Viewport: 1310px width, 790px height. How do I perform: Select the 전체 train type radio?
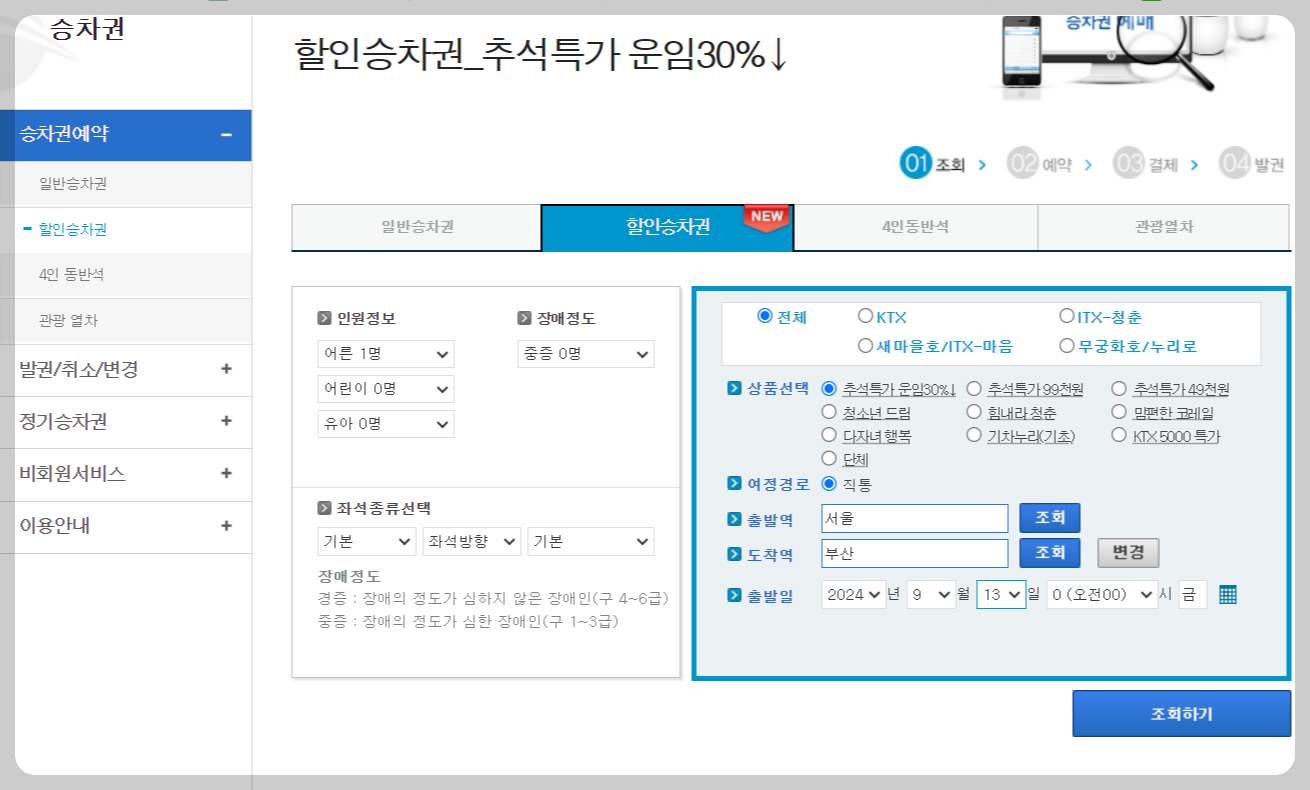(x=765, y=316)
